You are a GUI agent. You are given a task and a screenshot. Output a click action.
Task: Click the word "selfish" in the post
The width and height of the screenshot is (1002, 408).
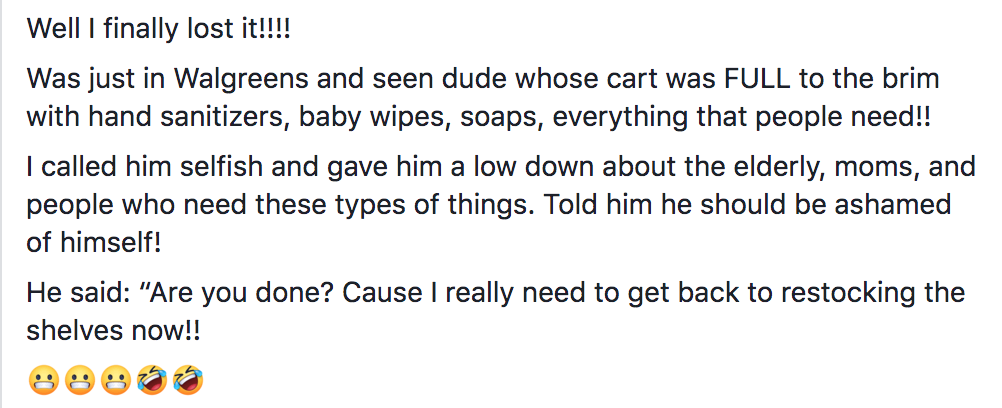click(x=233, y=165)
